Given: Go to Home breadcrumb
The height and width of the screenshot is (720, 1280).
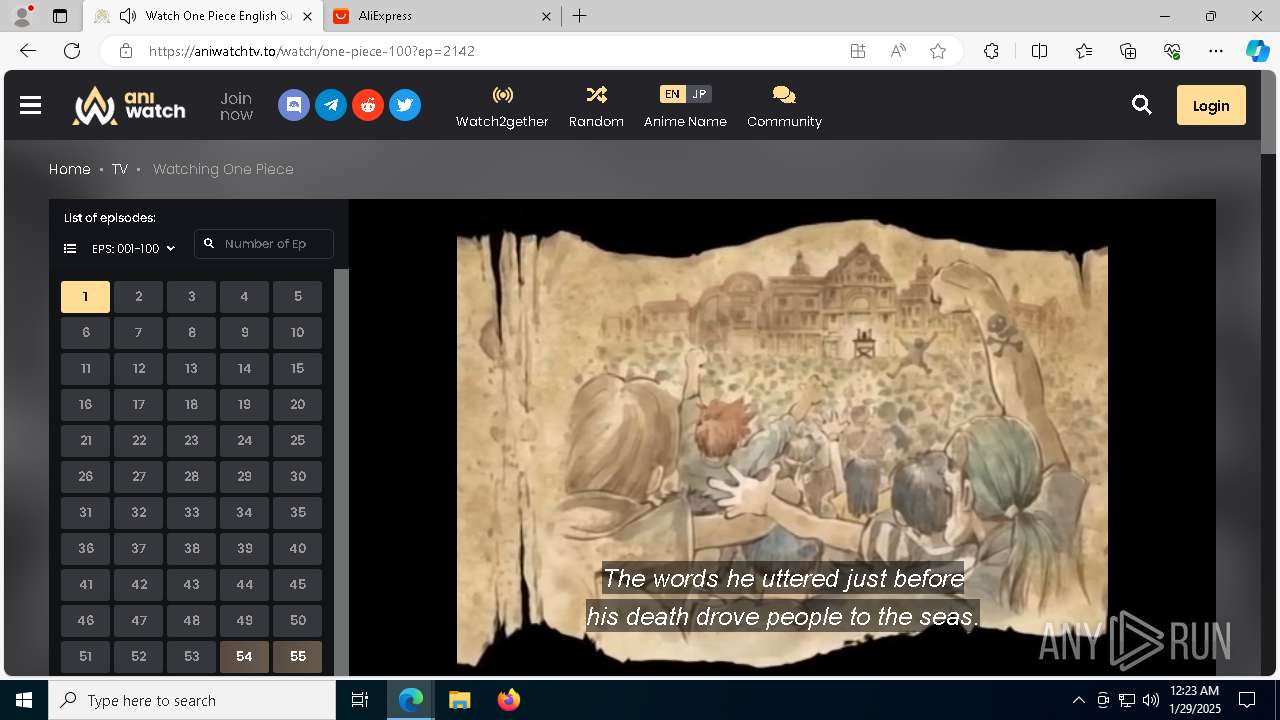Looking at the screenshot, I should pos(70,169).
